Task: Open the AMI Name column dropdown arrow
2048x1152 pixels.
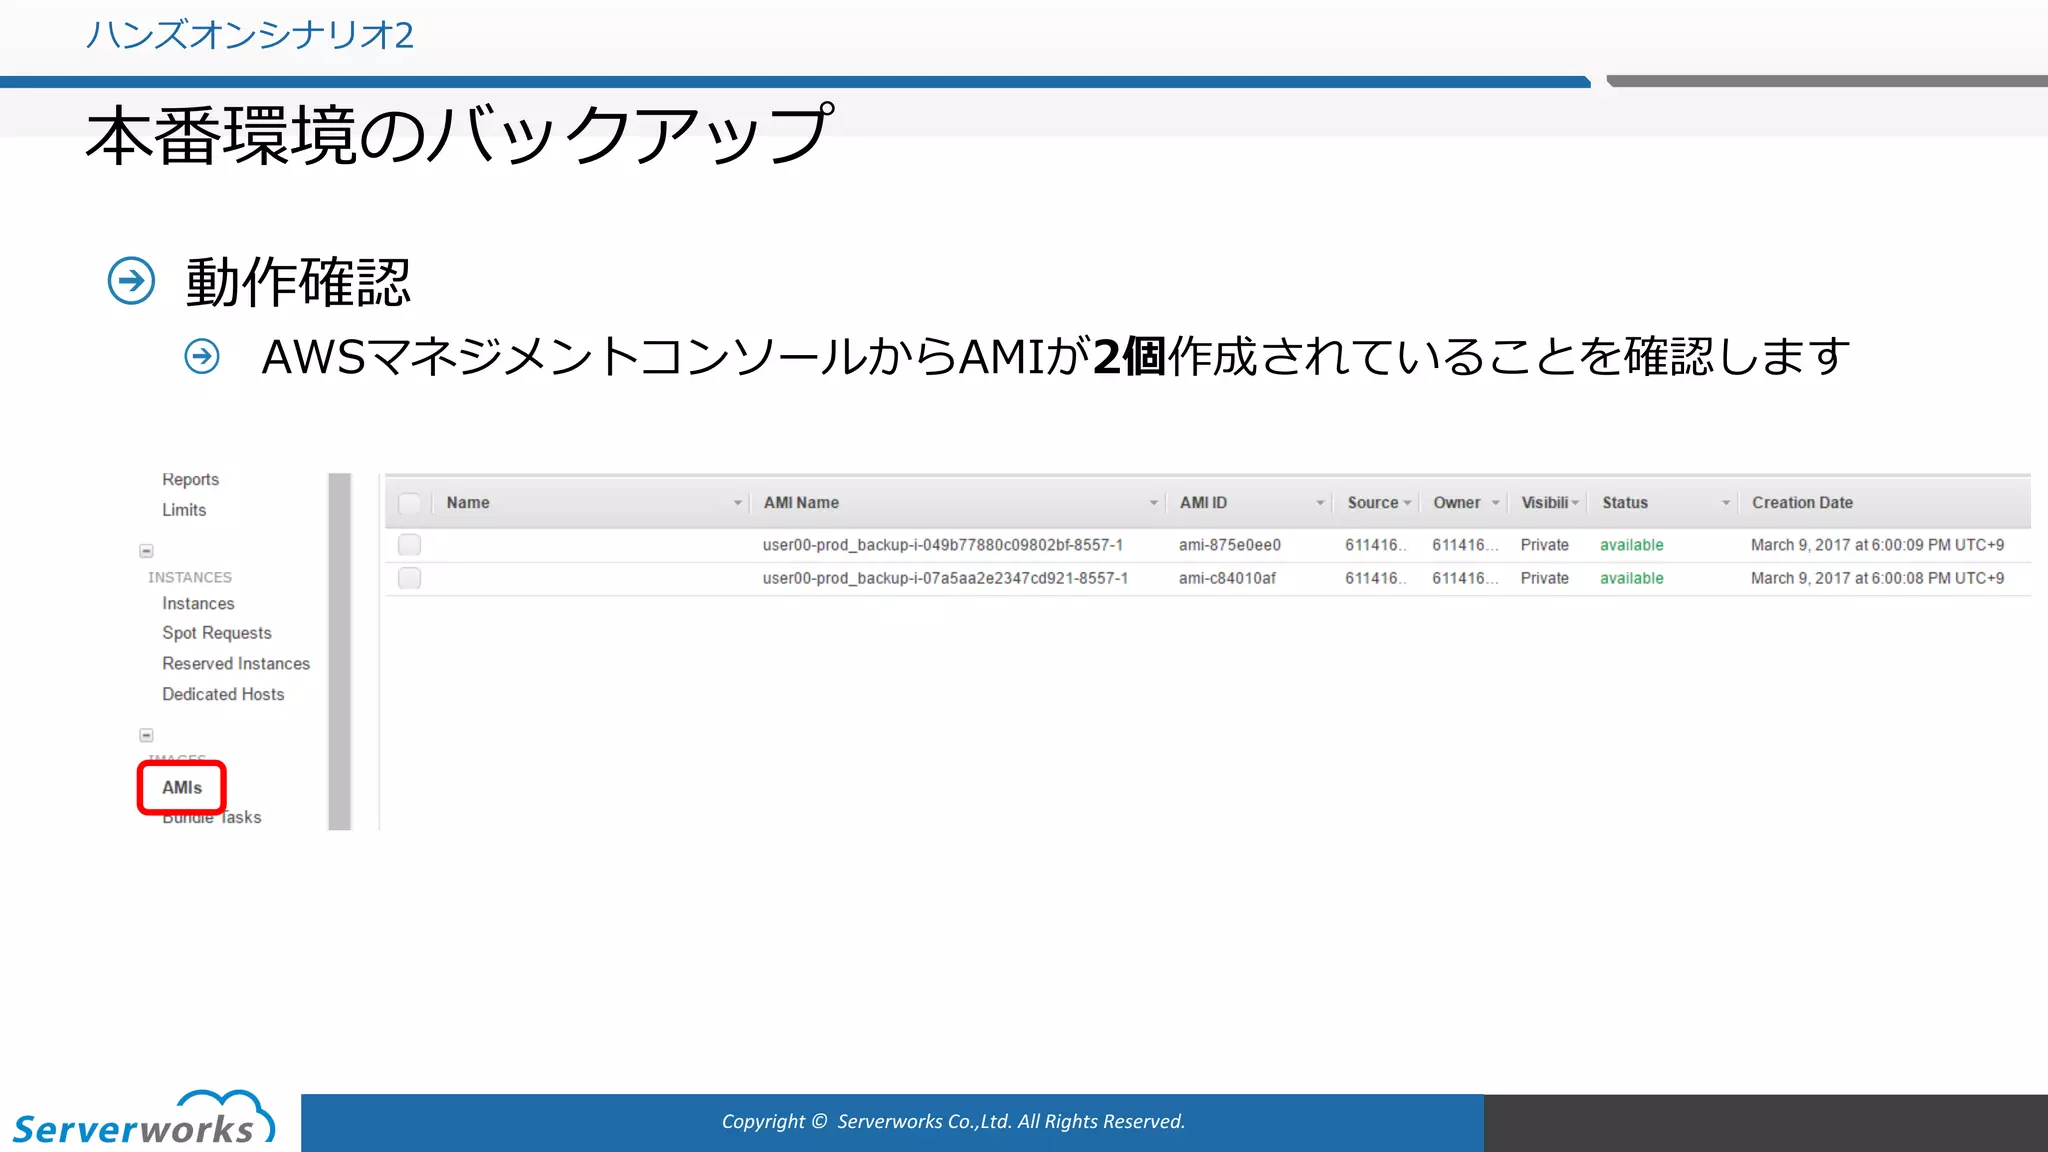Action: (x=1153, y=503)
